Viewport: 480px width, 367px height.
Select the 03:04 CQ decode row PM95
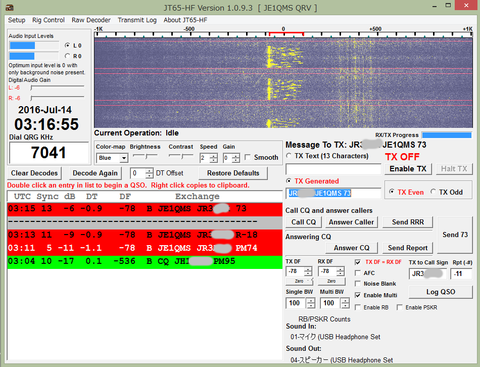tap(145, 261)
